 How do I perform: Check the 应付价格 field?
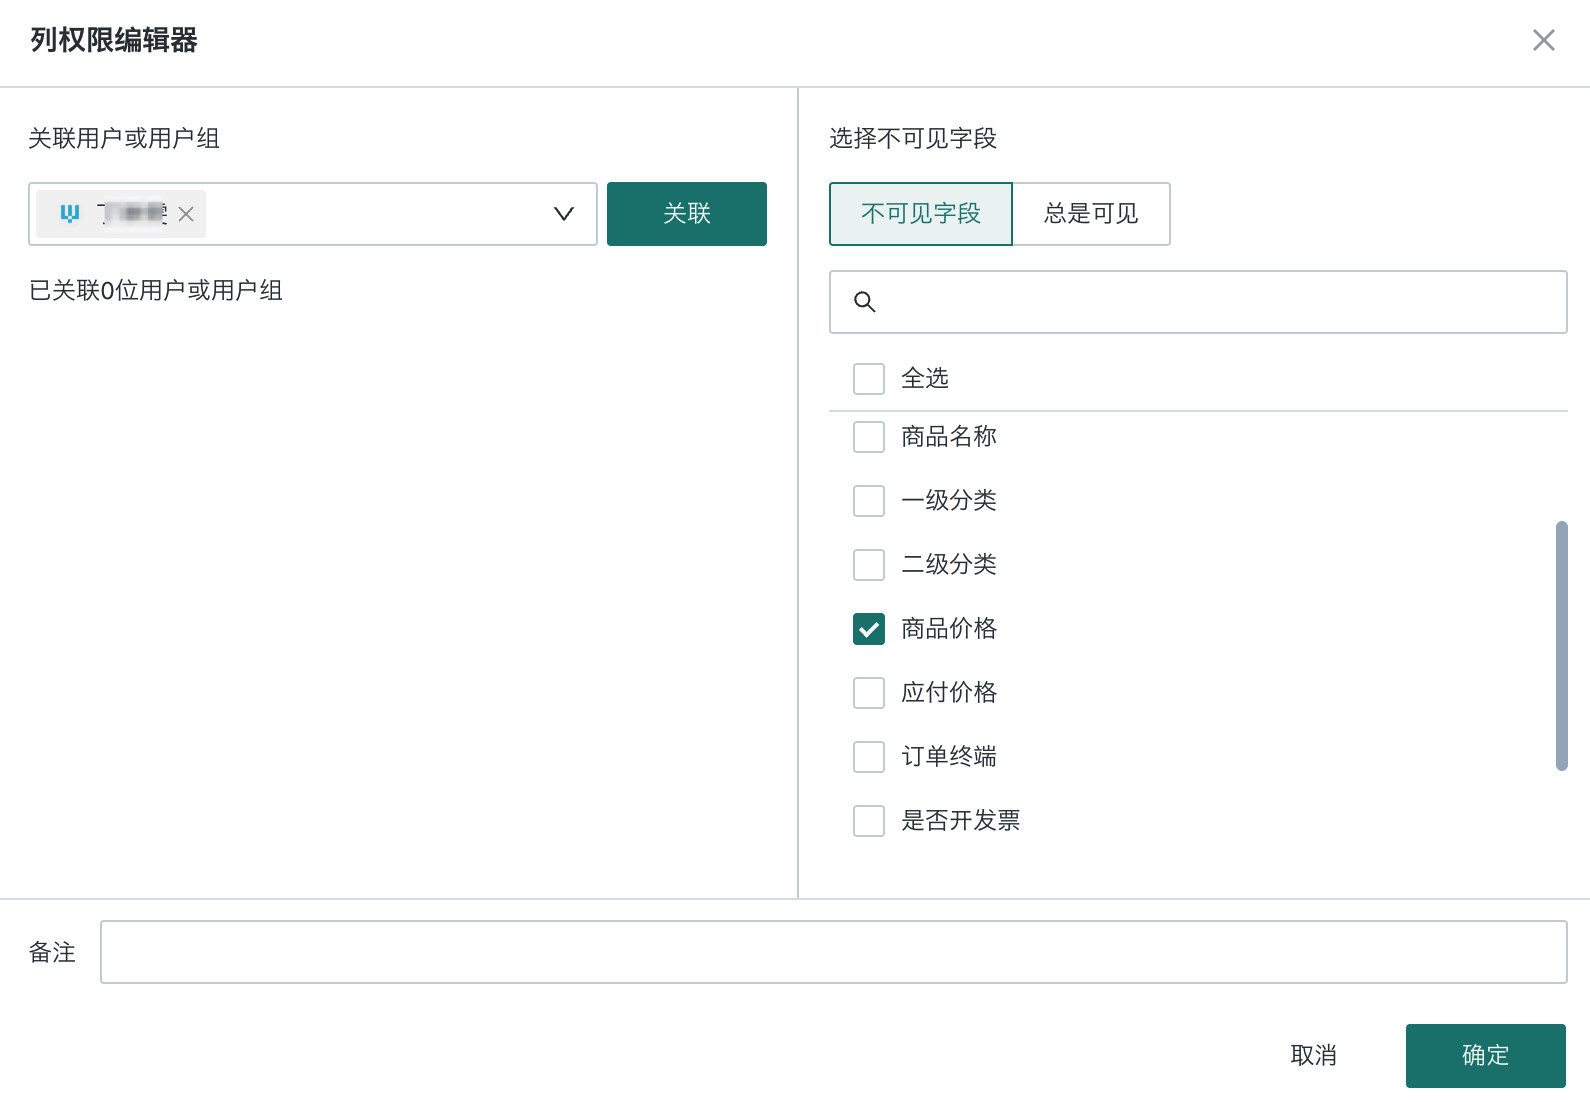(869, 693)
